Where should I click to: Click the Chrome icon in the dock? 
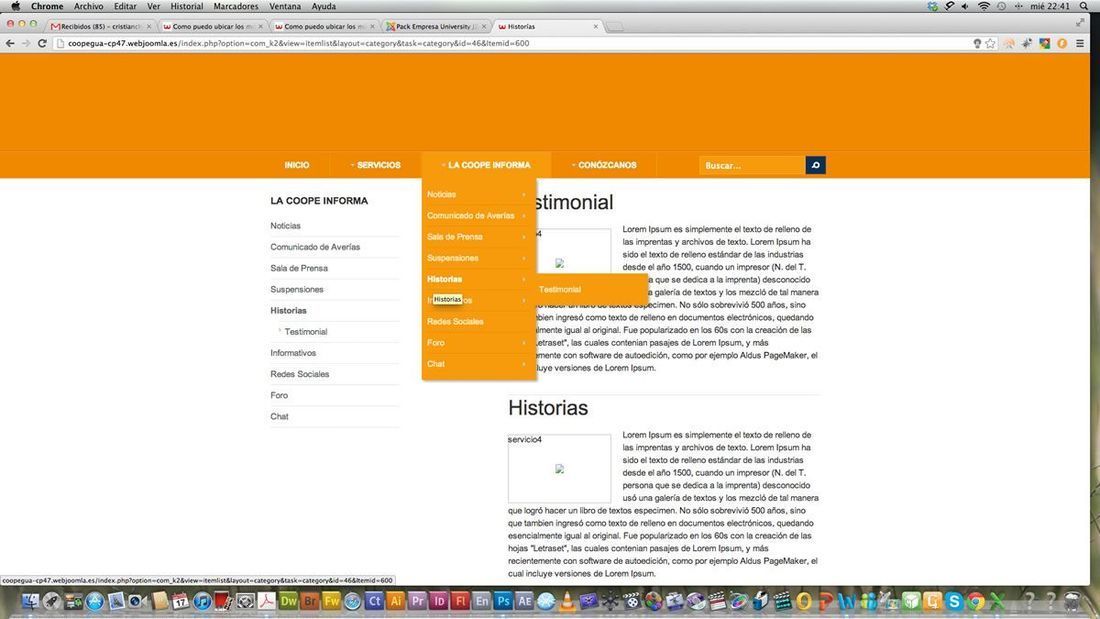[975, 601]
